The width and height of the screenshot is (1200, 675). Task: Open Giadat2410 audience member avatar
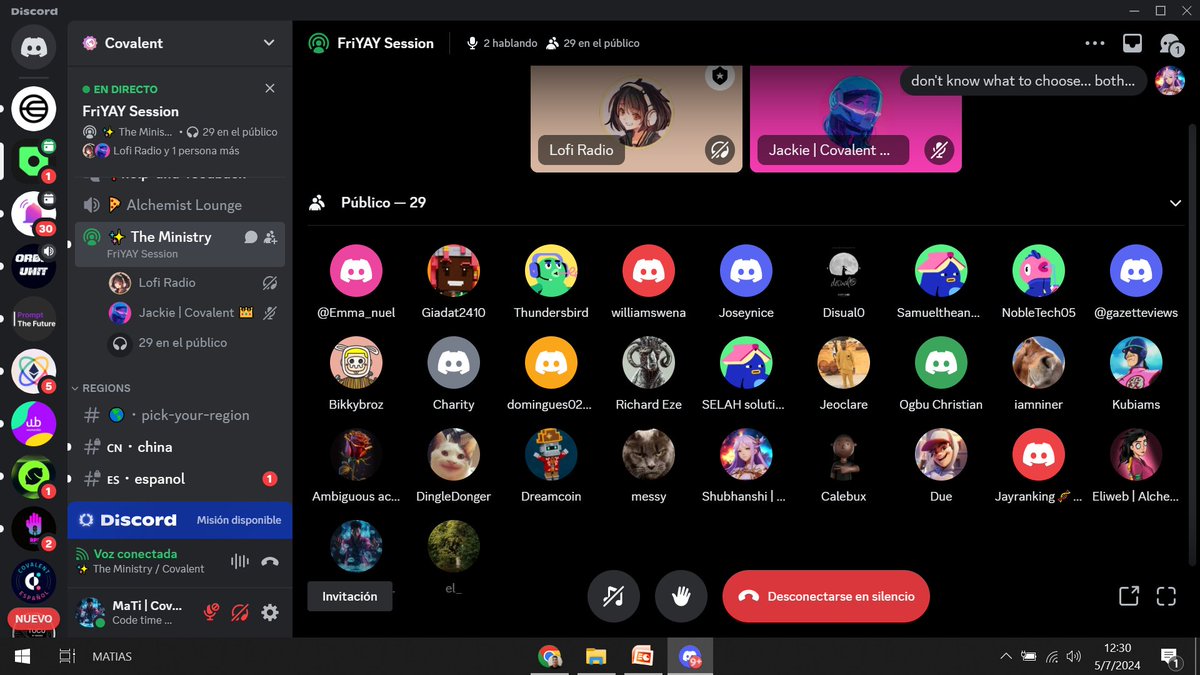(x=454, y=271)
